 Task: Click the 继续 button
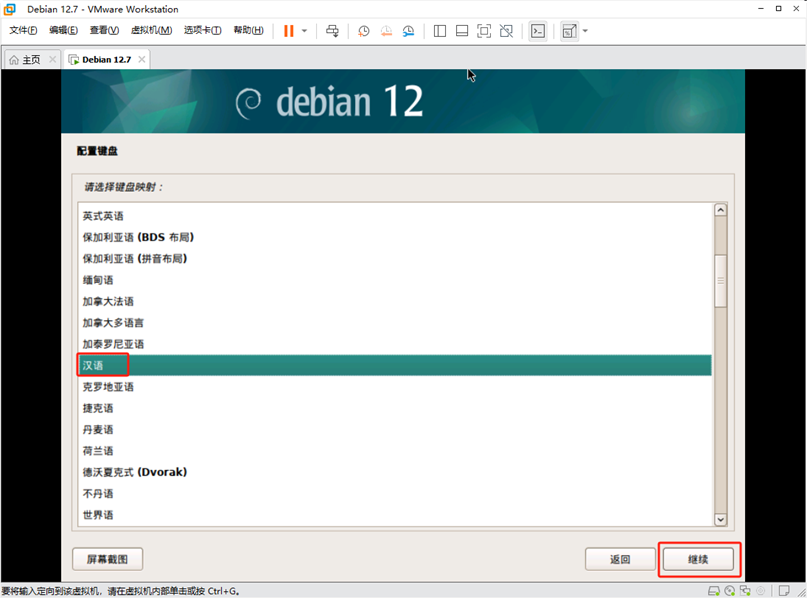(x=698, y=559)
